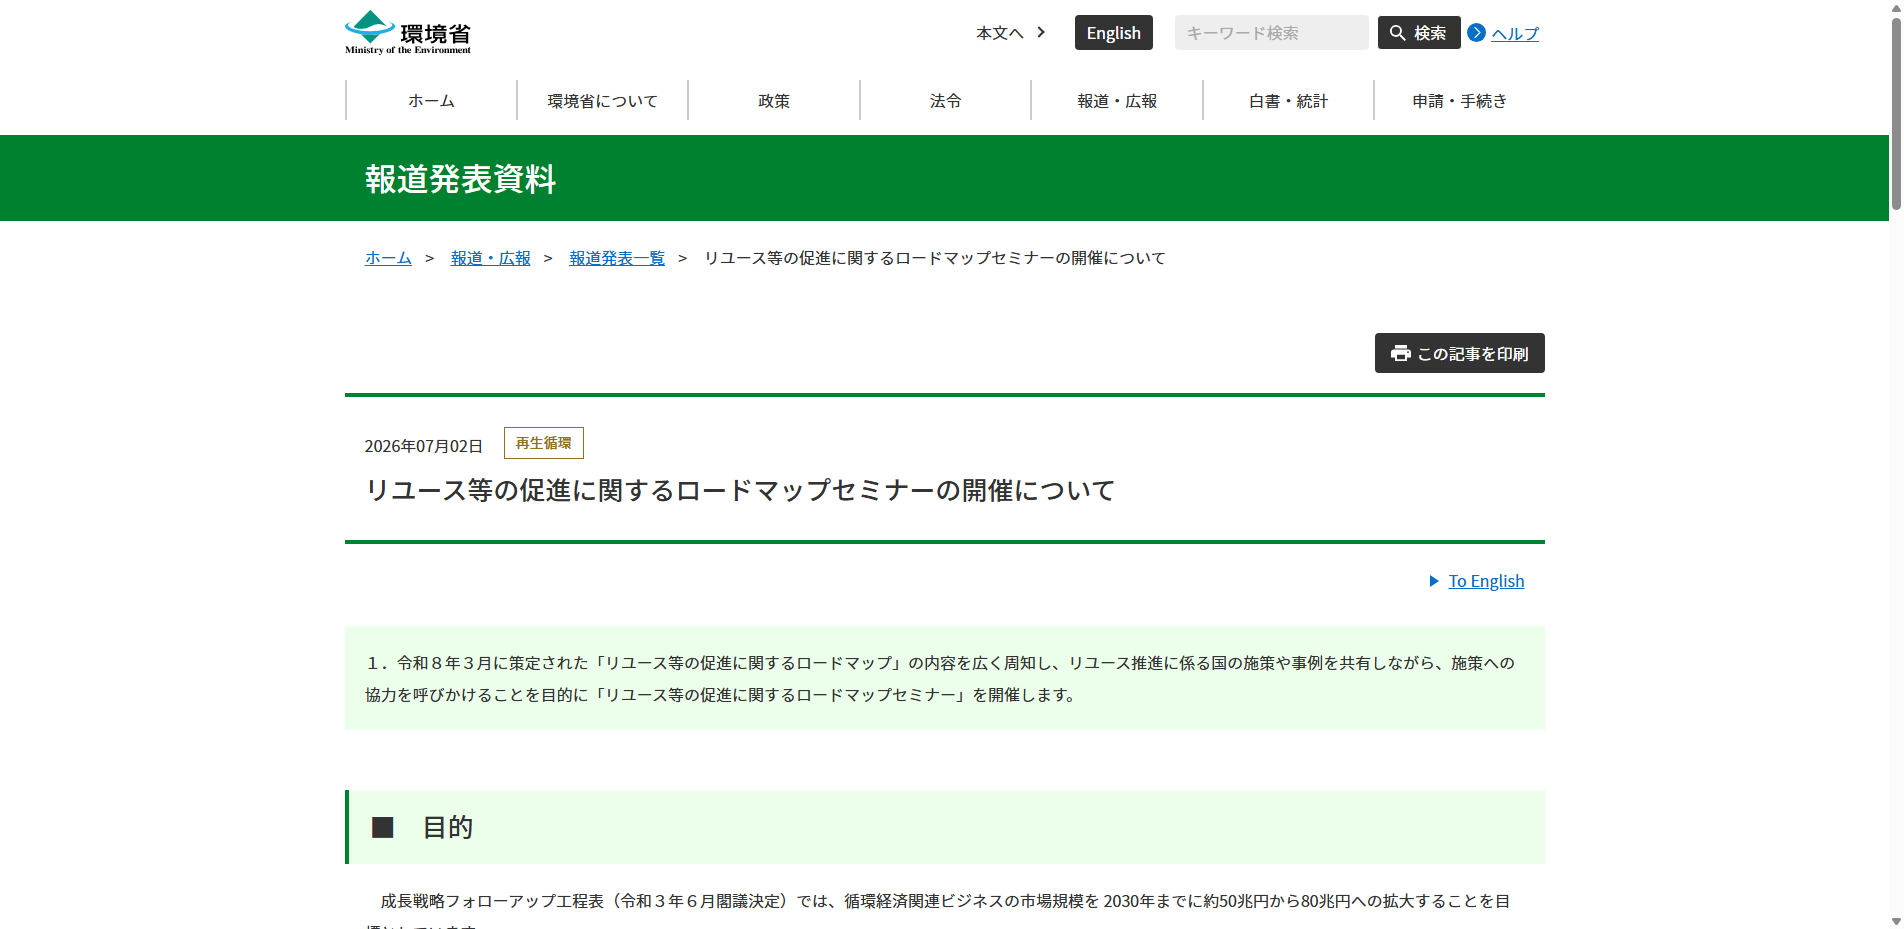Click the blue help arrow icon

[x=1476, y=33]
